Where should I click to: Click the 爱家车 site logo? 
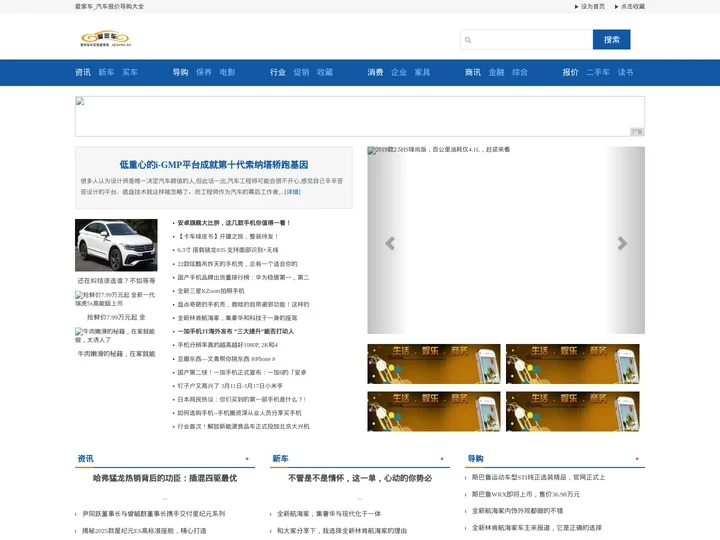tap(106, 39)
